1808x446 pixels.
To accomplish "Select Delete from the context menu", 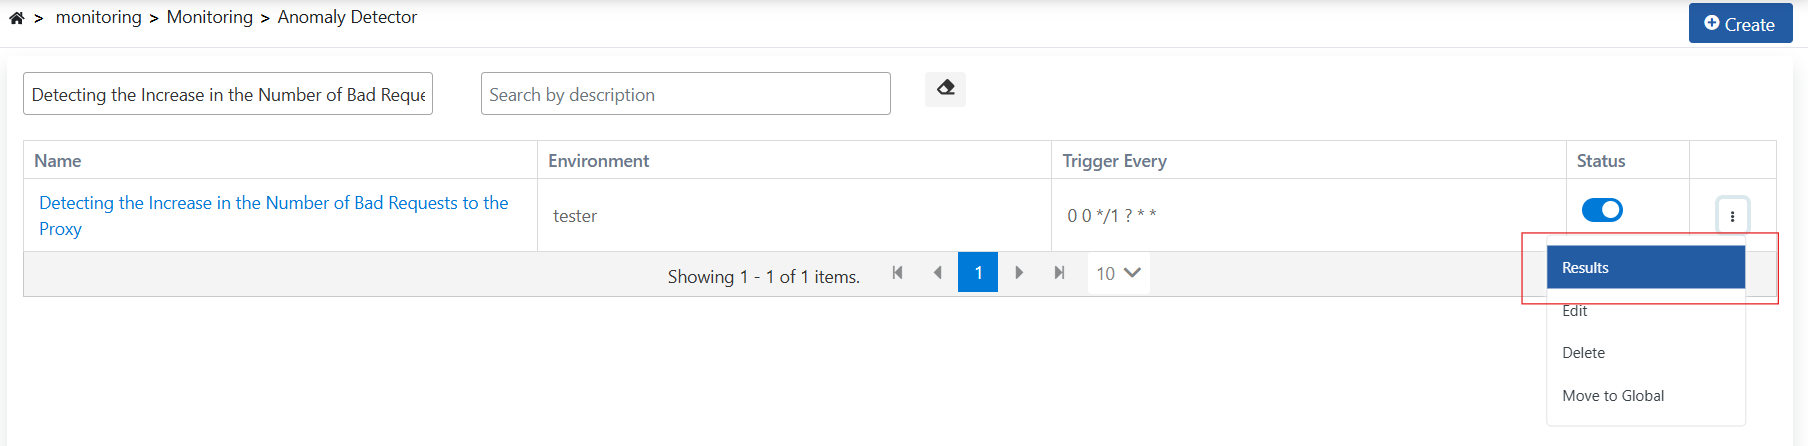I will pos(1583,353).
